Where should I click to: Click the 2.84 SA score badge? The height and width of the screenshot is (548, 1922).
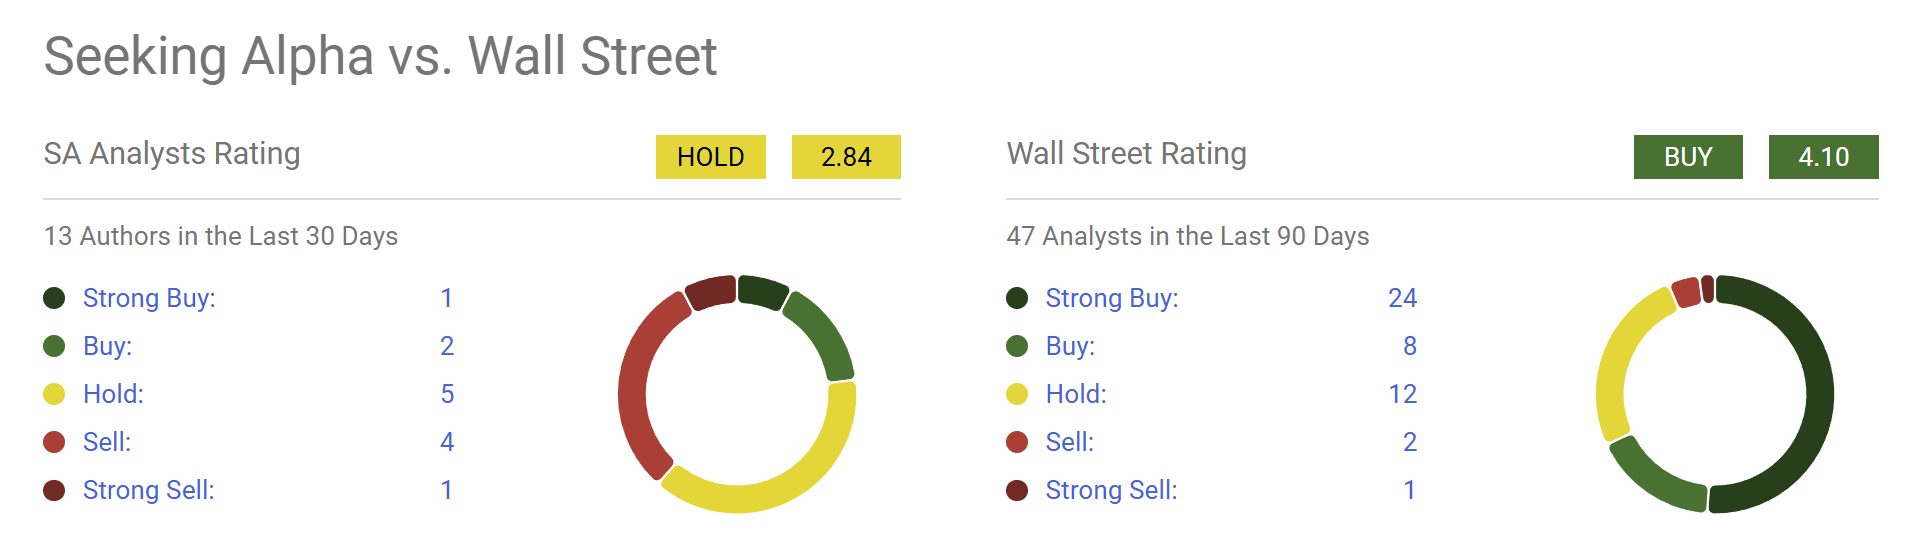[x=846, y=157]
